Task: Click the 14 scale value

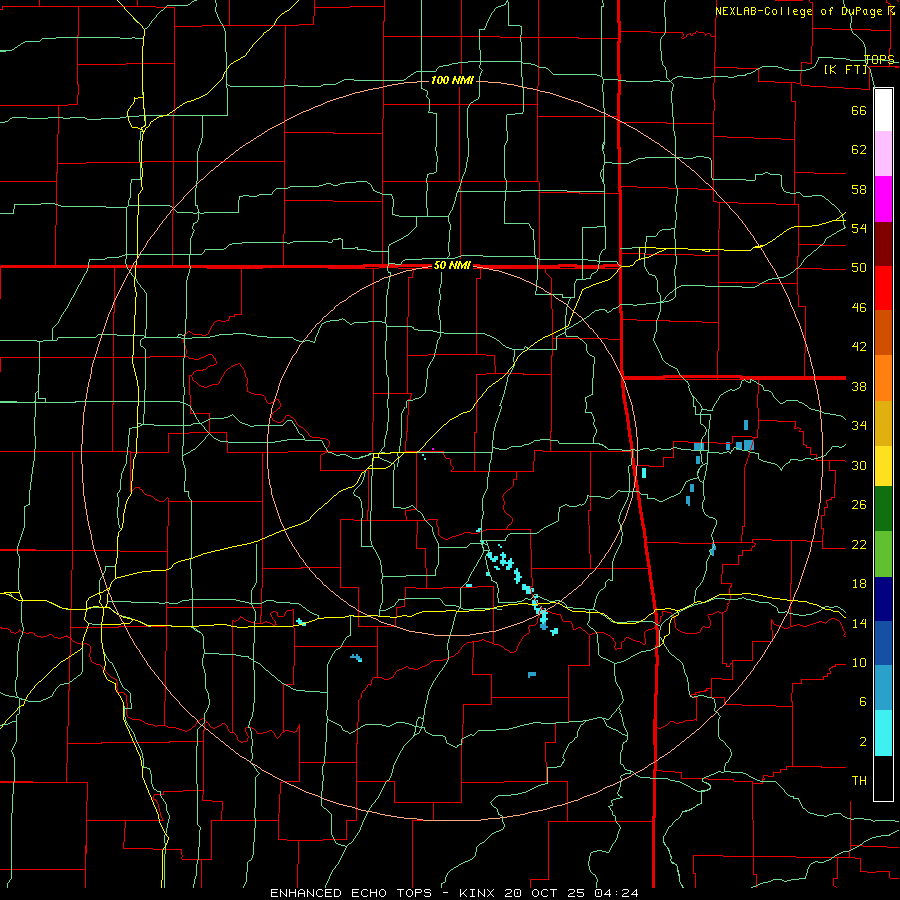Action: (859, 623)
